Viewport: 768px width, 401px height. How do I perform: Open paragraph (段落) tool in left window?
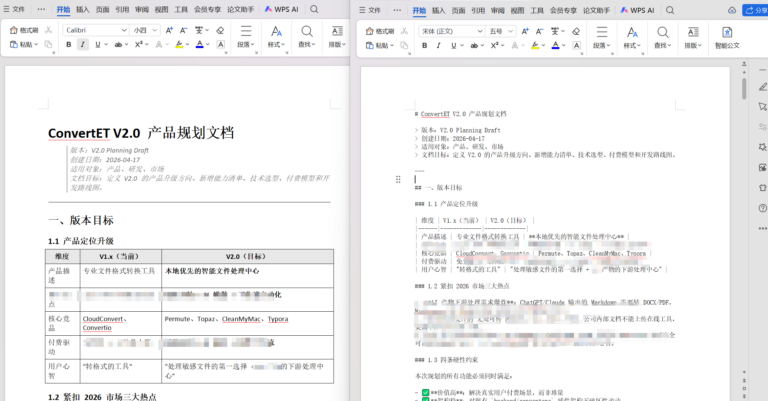246,36
